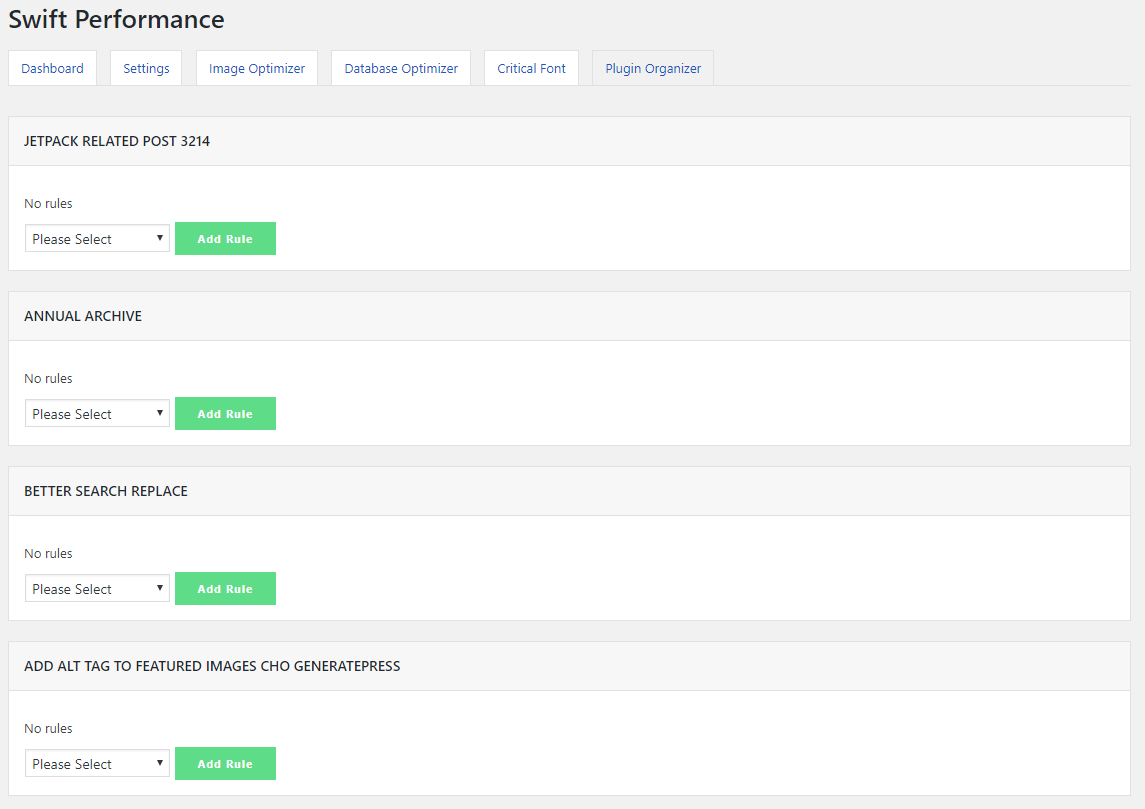Go to the Database Optimizer tab
Image resolution: width=1145 pixels, height=809 pixels.
[401, 68]
